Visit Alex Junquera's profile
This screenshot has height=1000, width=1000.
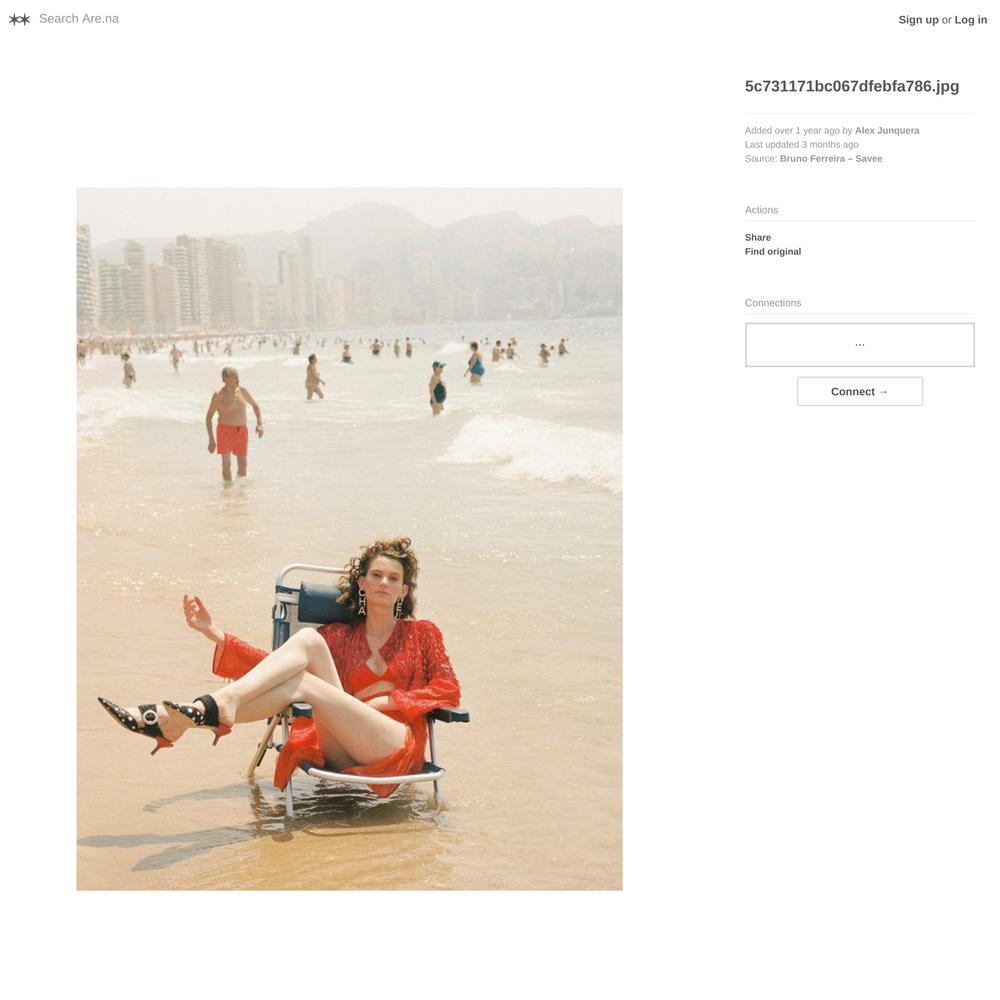(887, 131)
